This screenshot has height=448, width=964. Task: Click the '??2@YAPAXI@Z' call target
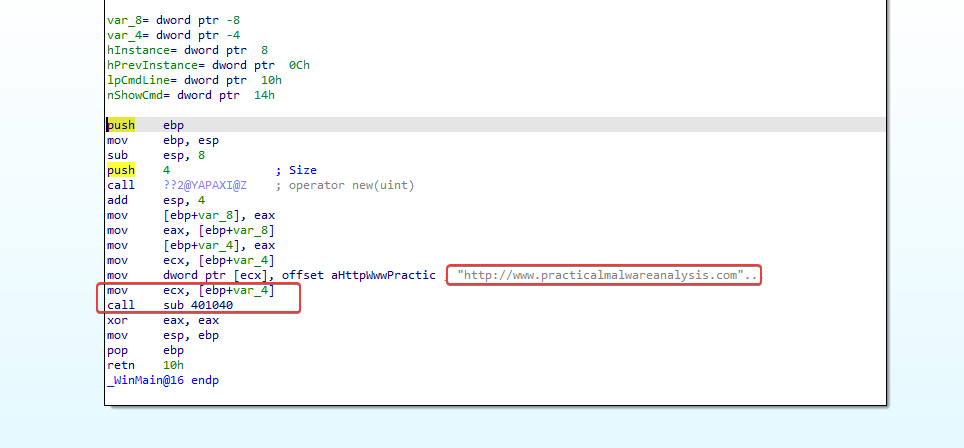[x=205, y=185]
